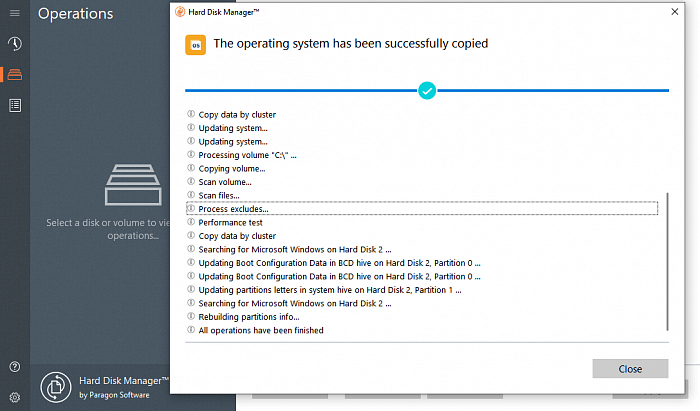
Task: Click the Hard Disk Manager logo at bottom
Action: tap(57, 388)
